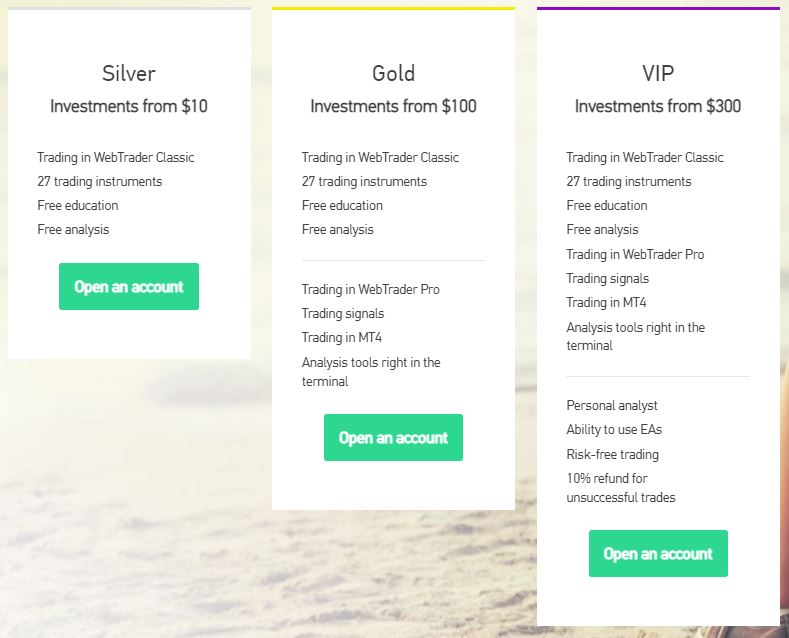Select the Silver plan heading
789x638 pixels.
129,73
